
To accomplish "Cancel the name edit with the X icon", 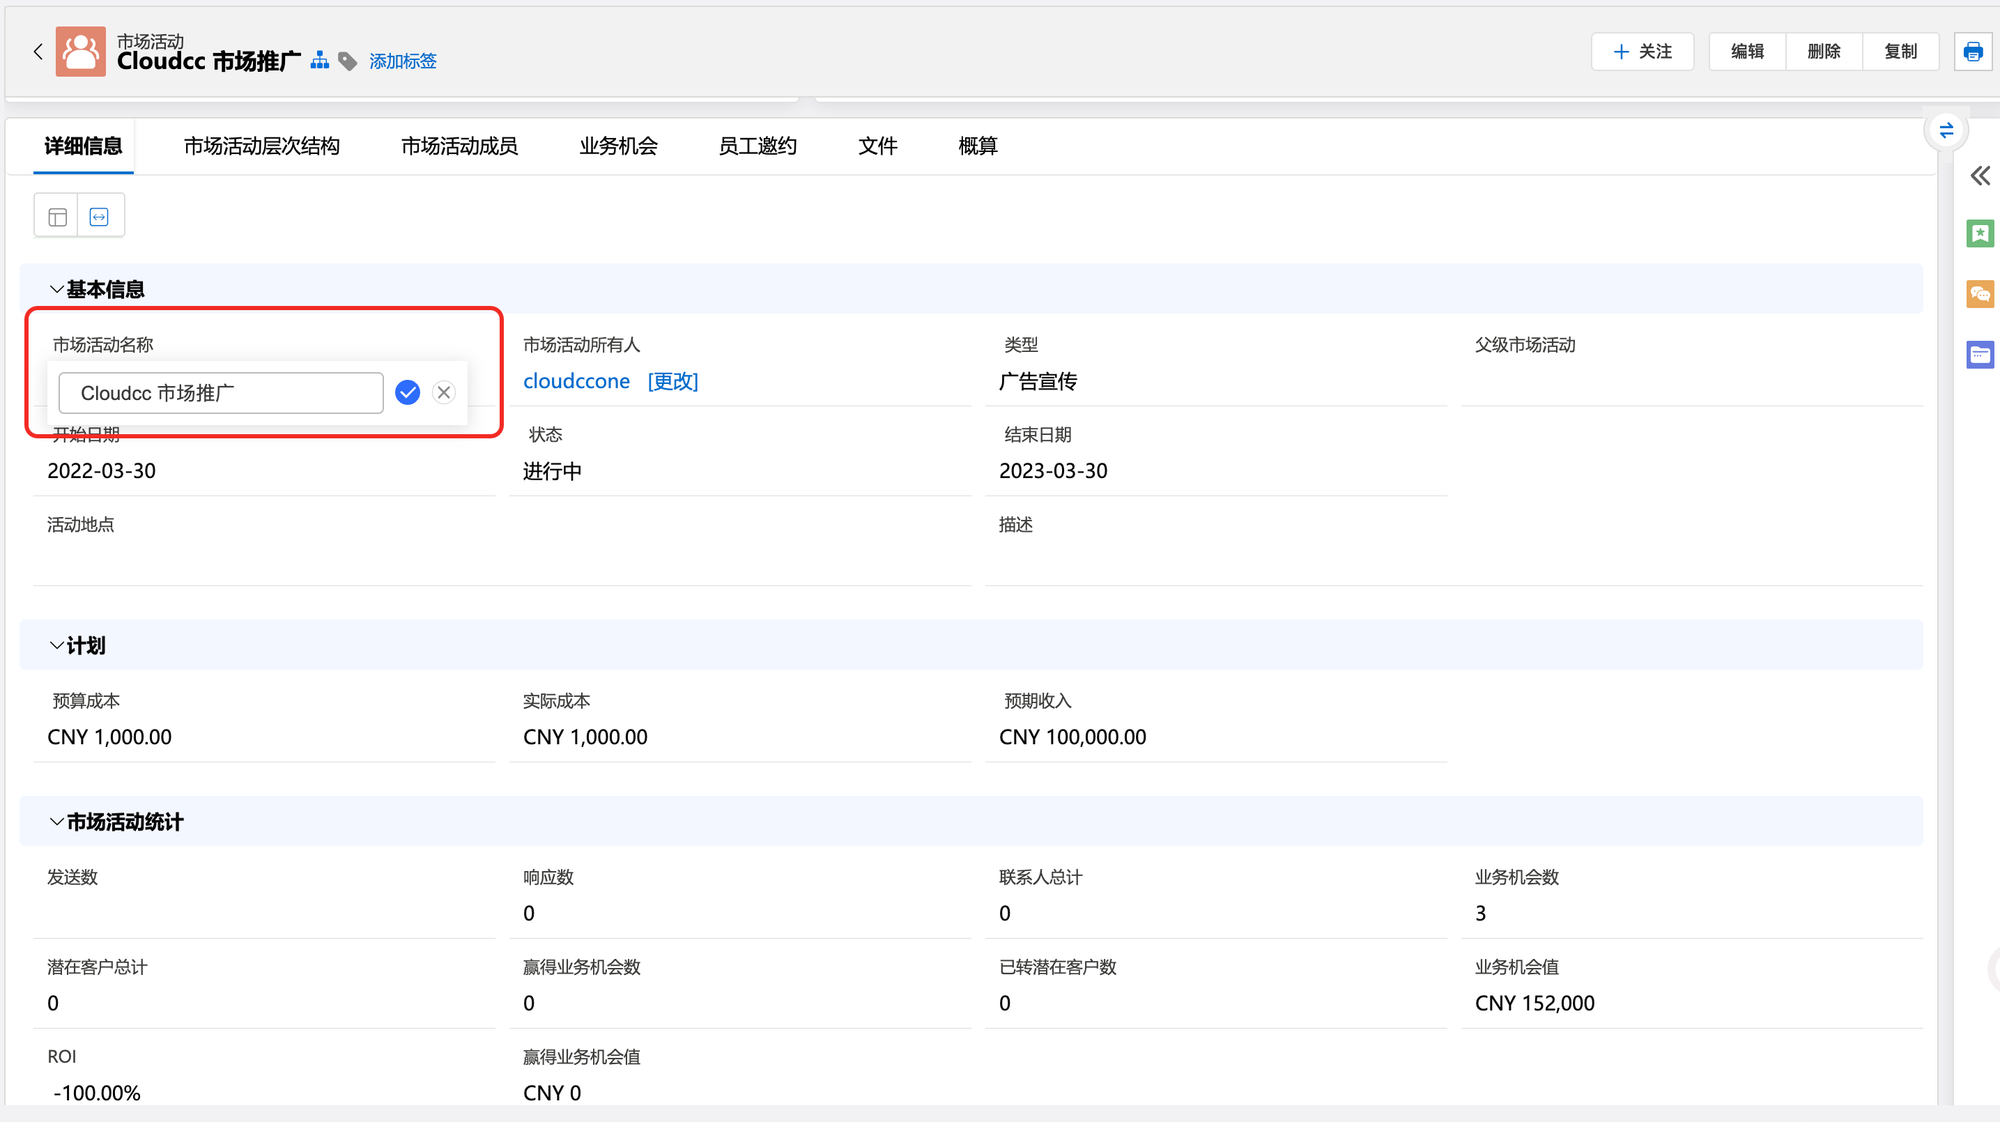I will pyautogui.click(x=444, y=392).
